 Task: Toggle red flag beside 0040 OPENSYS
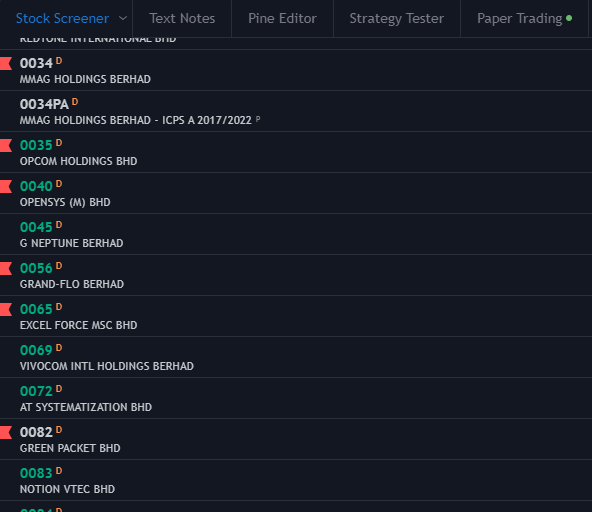click(x=6, y=187)
